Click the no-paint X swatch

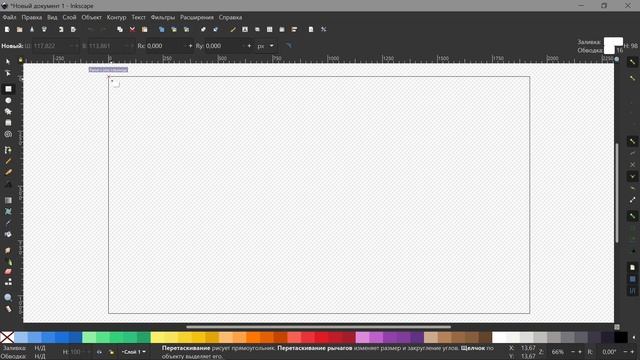click(7, 338)
